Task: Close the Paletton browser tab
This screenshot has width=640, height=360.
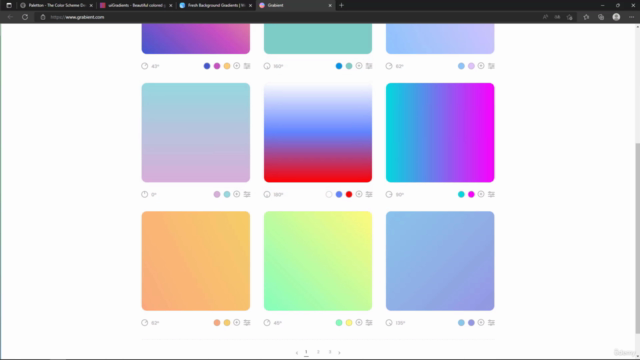Action: pyautogui.click(x=91, y=5)
